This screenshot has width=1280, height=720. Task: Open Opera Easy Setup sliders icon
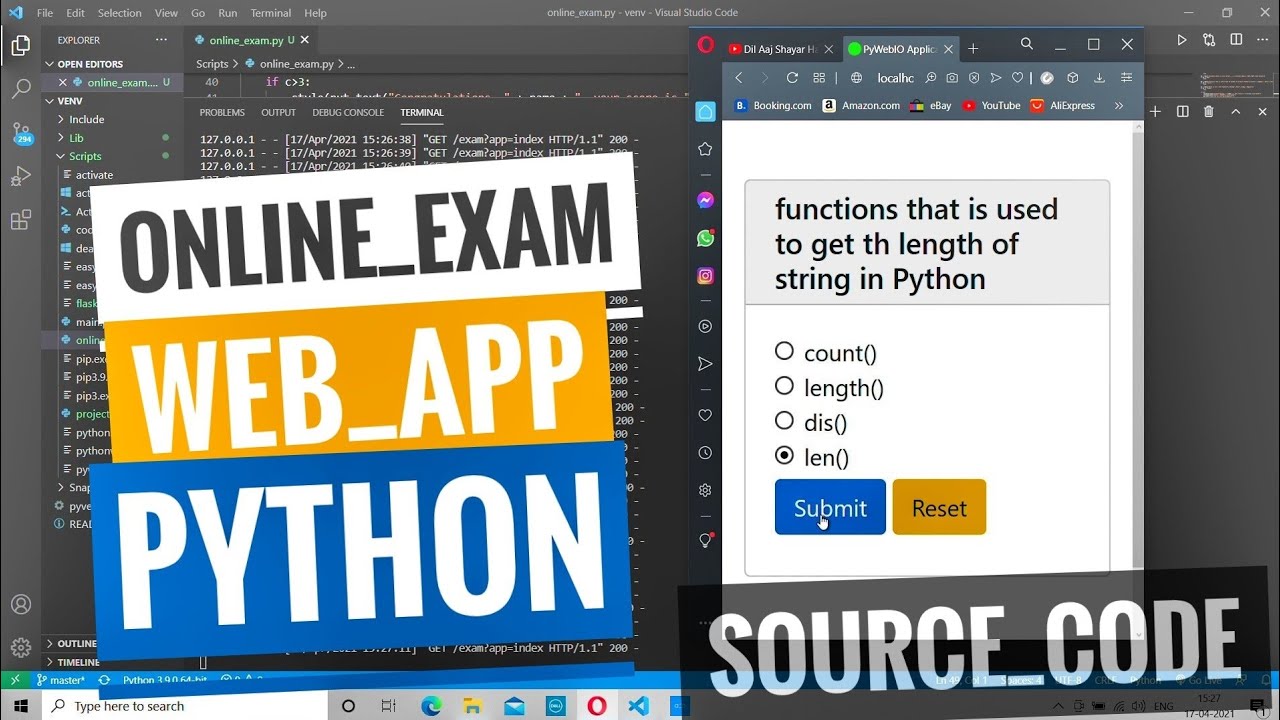click(1126, 78)
